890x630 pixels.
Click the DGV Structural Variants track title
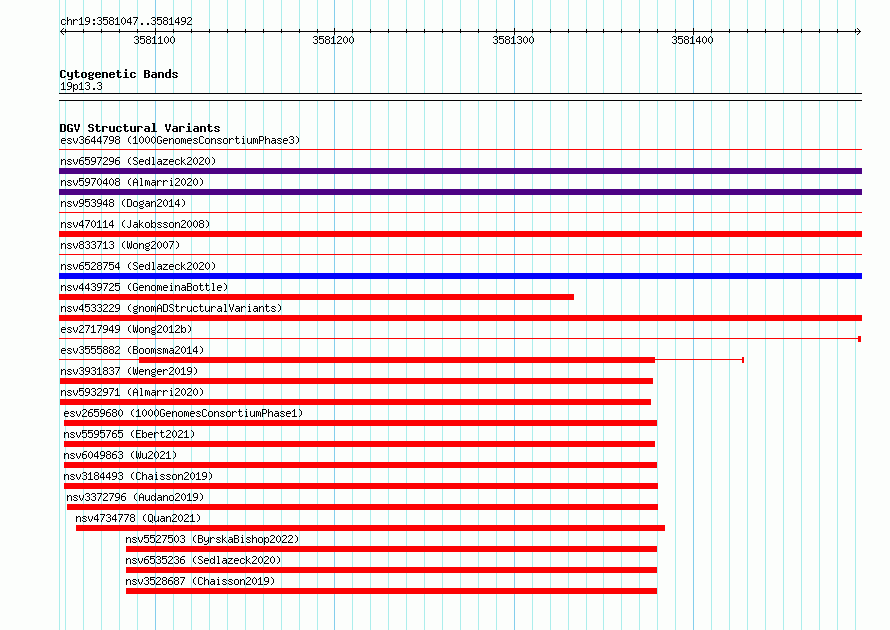pyautogui.click(x=140, y=128)
